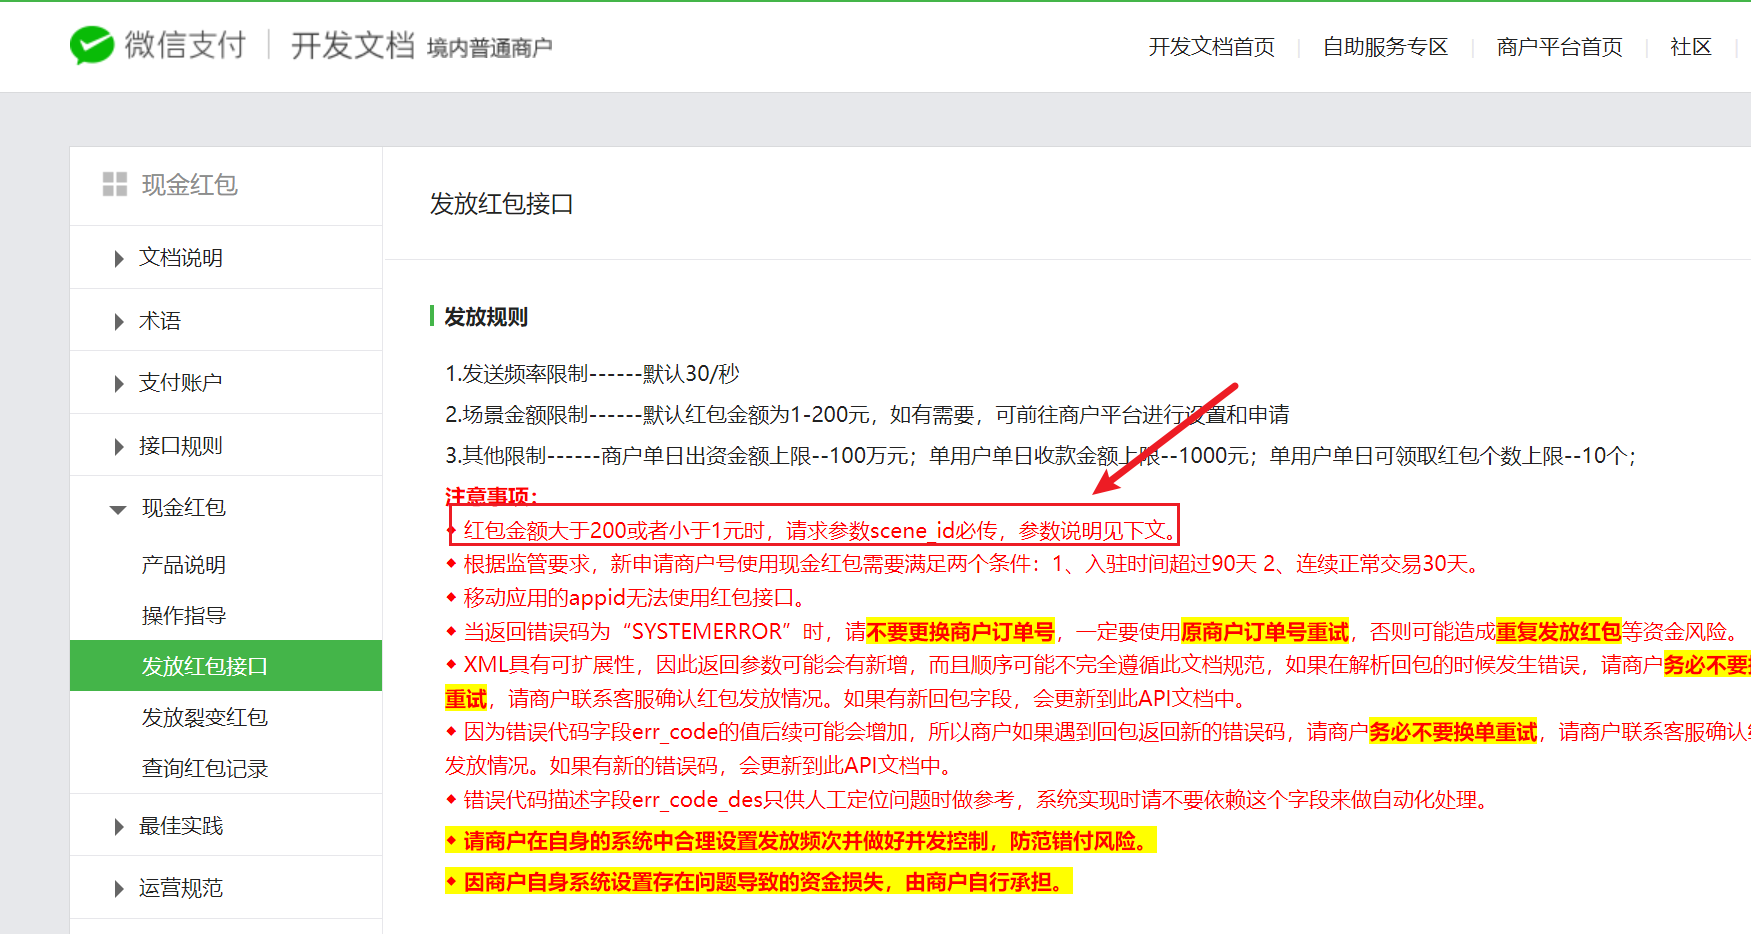The image size is (1751, 934).
Task: Click the highlighted note 请商户在自身的系统中合理设置发放频次
Action: click(801, 841)
